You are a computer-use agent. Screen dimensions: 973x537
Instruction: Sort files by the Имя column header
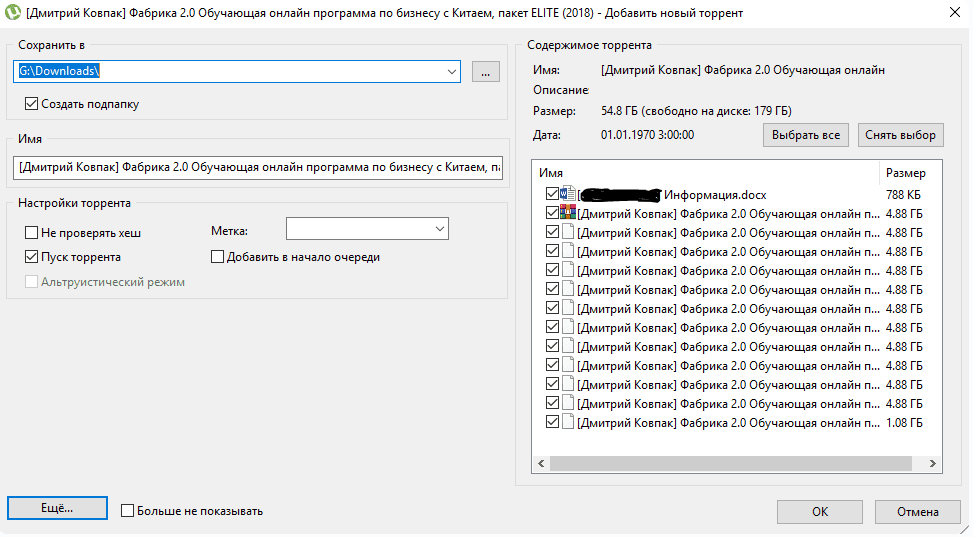pos(700,172)
